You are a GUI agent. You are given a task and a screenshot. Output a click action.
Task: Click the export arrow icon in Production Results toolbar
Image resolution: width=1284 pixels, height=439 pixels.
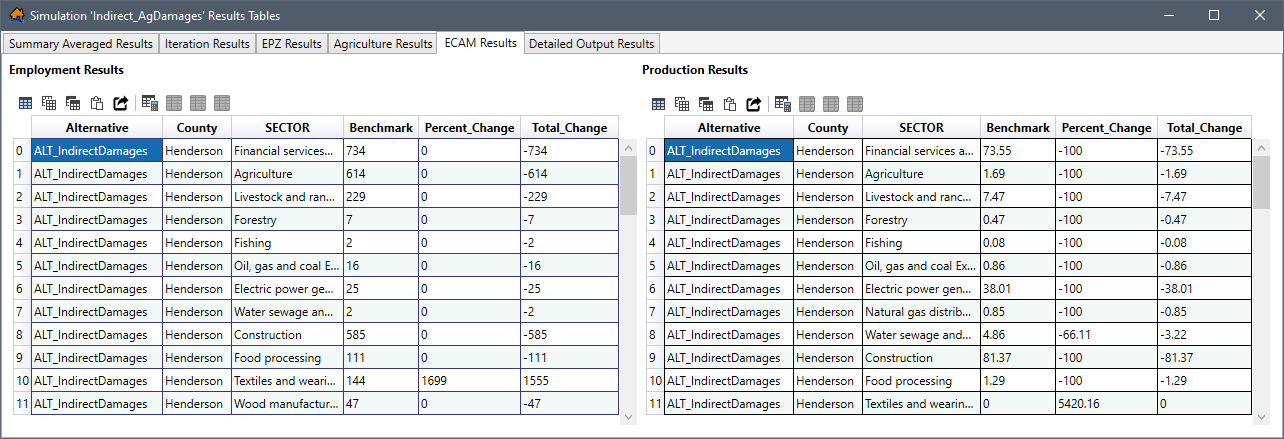[x=754, y=104]
